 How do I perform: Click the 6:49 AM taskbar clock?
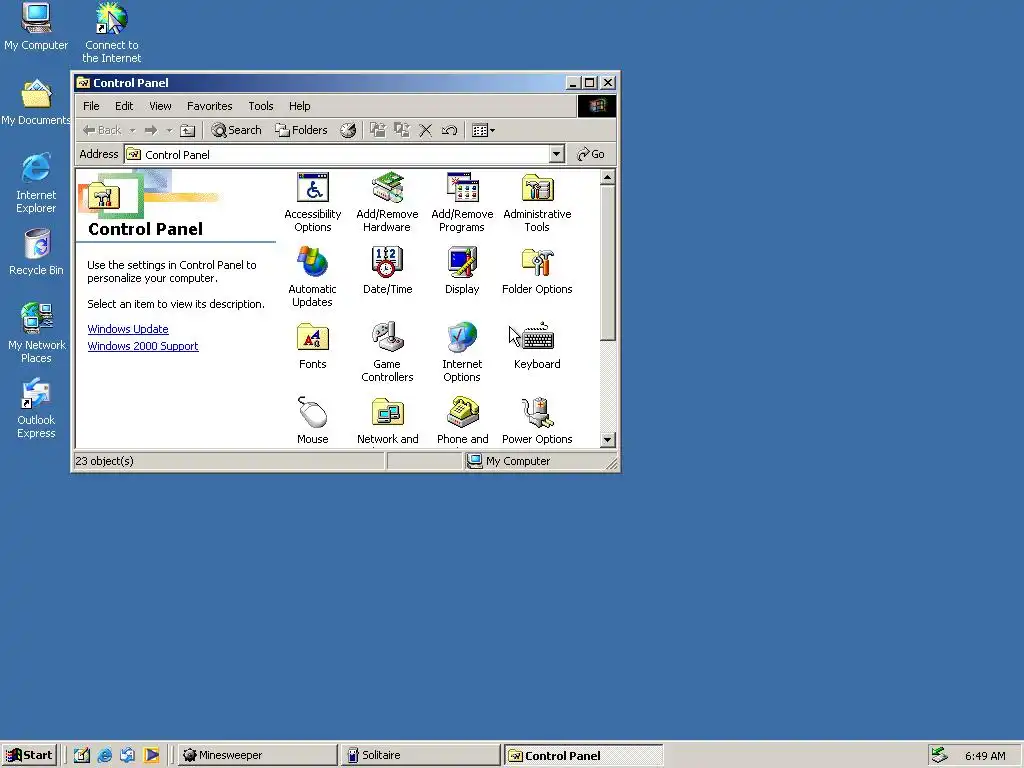point(985,756)
